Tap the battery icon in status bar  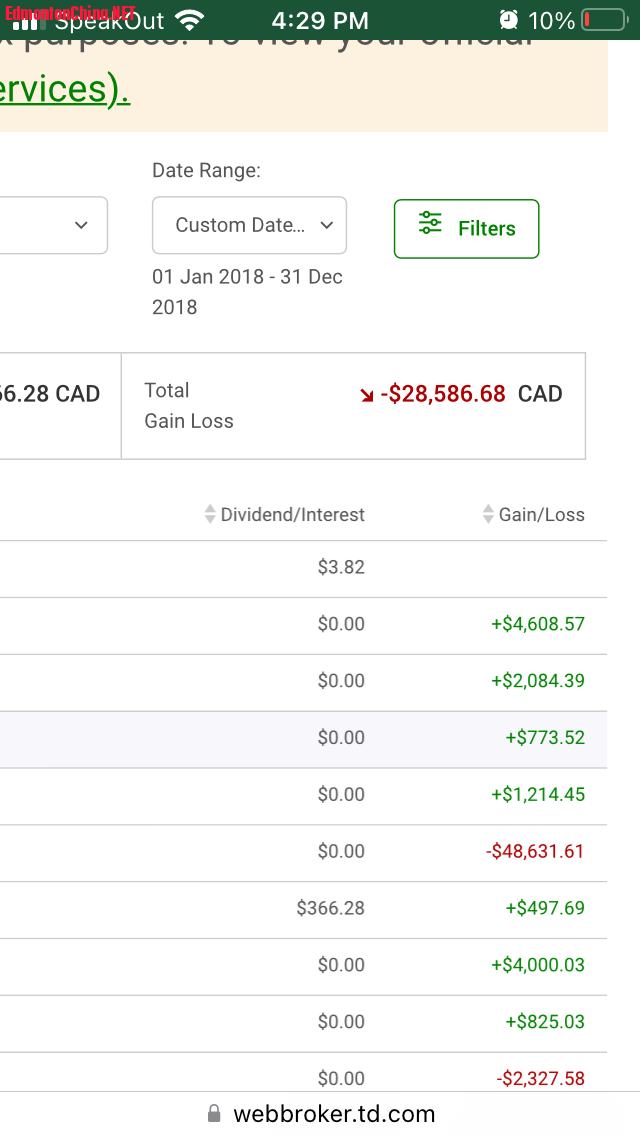(601, 20)
